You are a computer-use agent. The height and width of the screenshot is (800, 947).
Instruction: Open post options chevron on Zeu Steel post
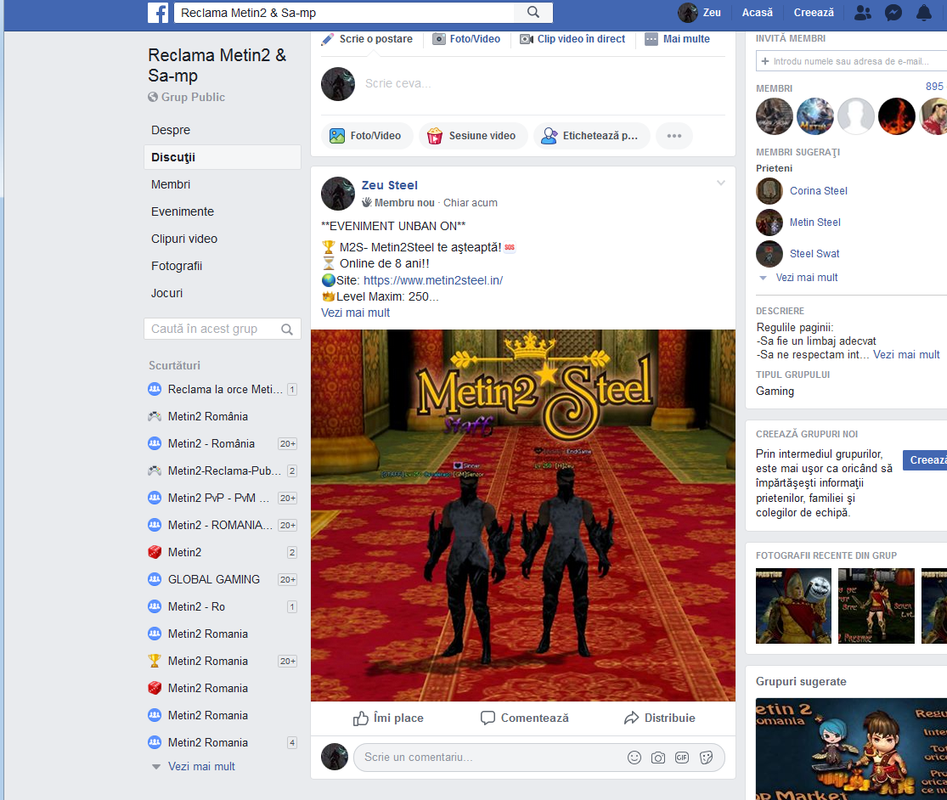coord(721,183)
